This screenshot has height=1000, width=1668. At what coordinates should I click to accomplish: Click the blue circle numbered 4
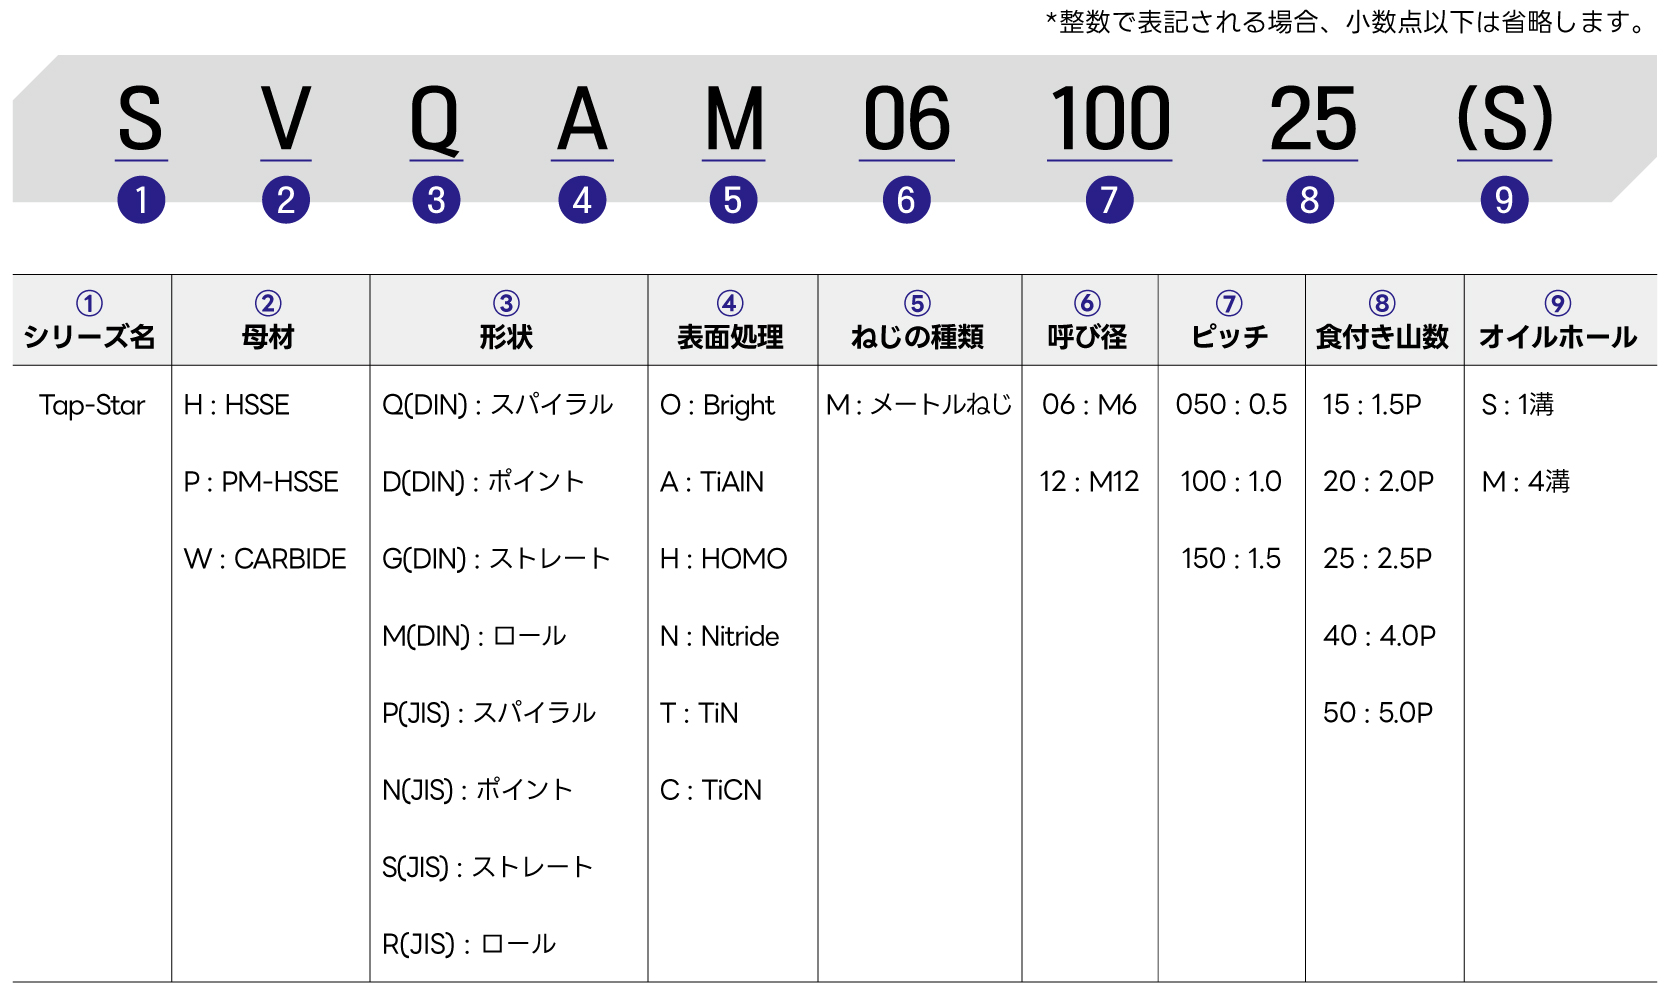pos(582,200)
